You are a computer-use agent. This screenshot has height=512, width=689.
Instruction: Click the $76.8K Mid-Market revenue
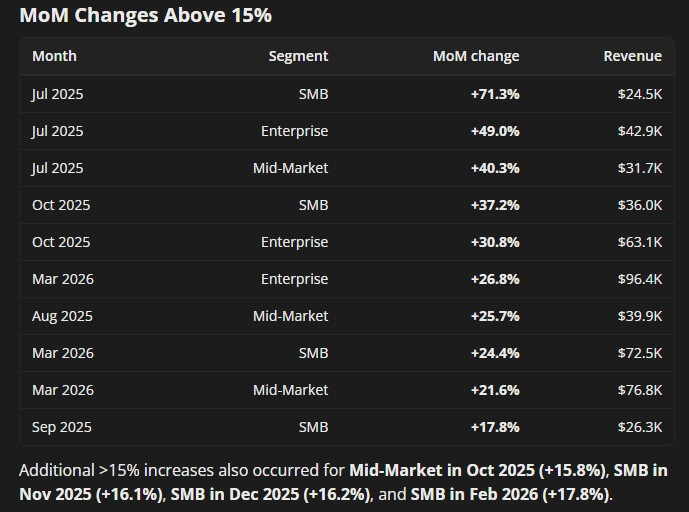(x=640, y=390)
